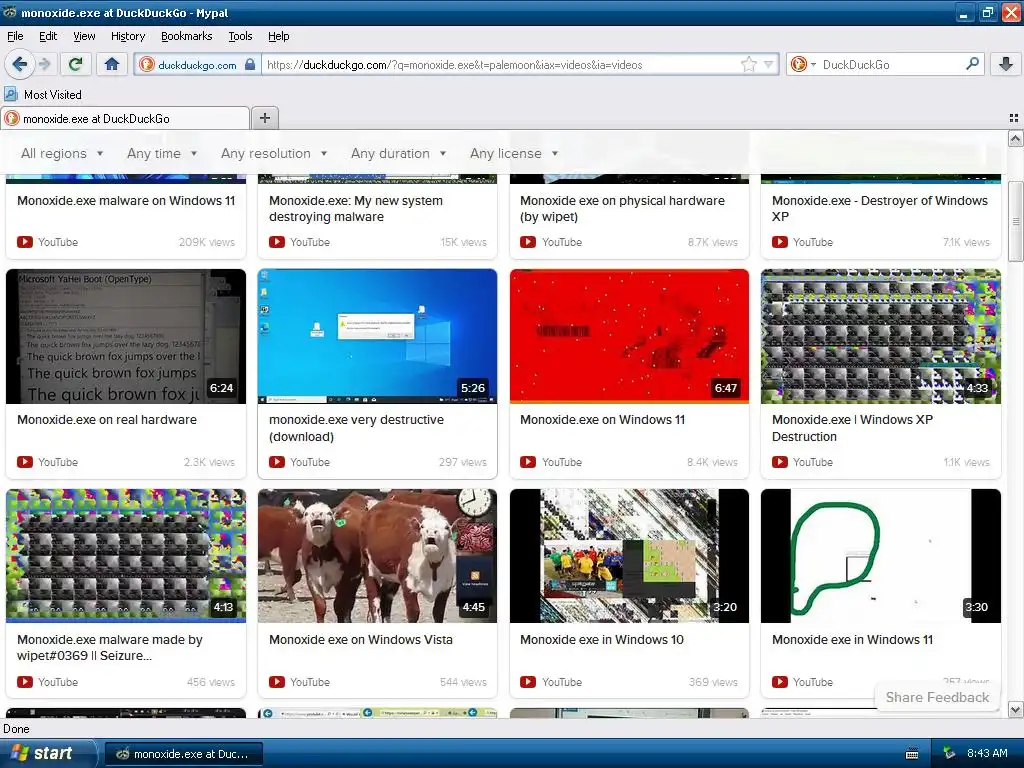The image size is (1024, 768).
Task: Expand the Any license filter
Action: coord(514,153)
